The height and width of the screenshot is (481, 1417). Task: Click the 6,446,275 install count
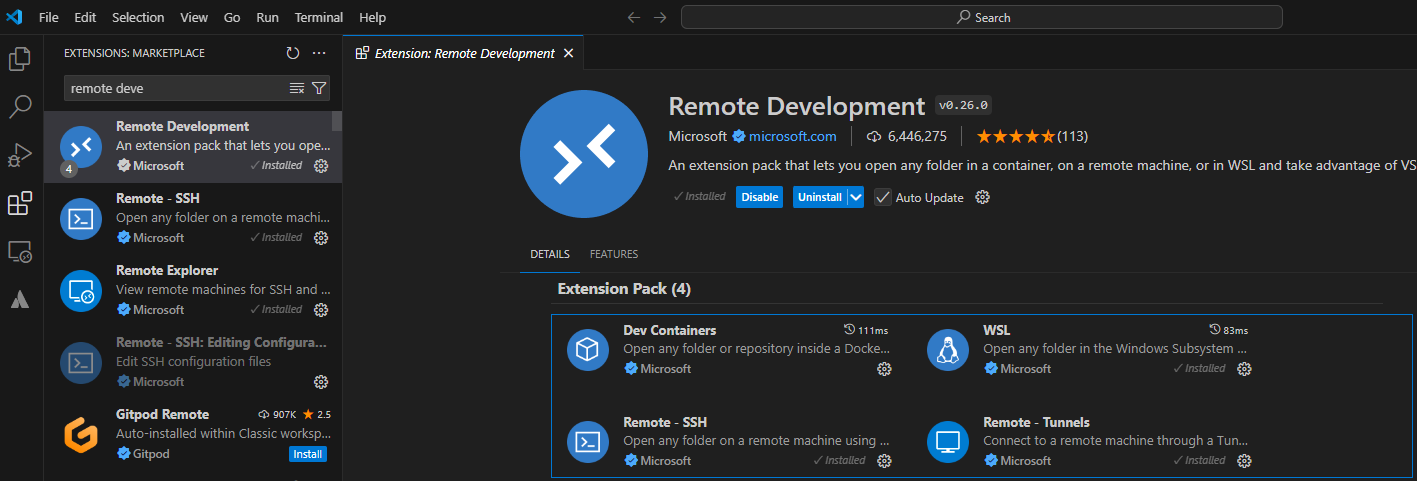907,136
